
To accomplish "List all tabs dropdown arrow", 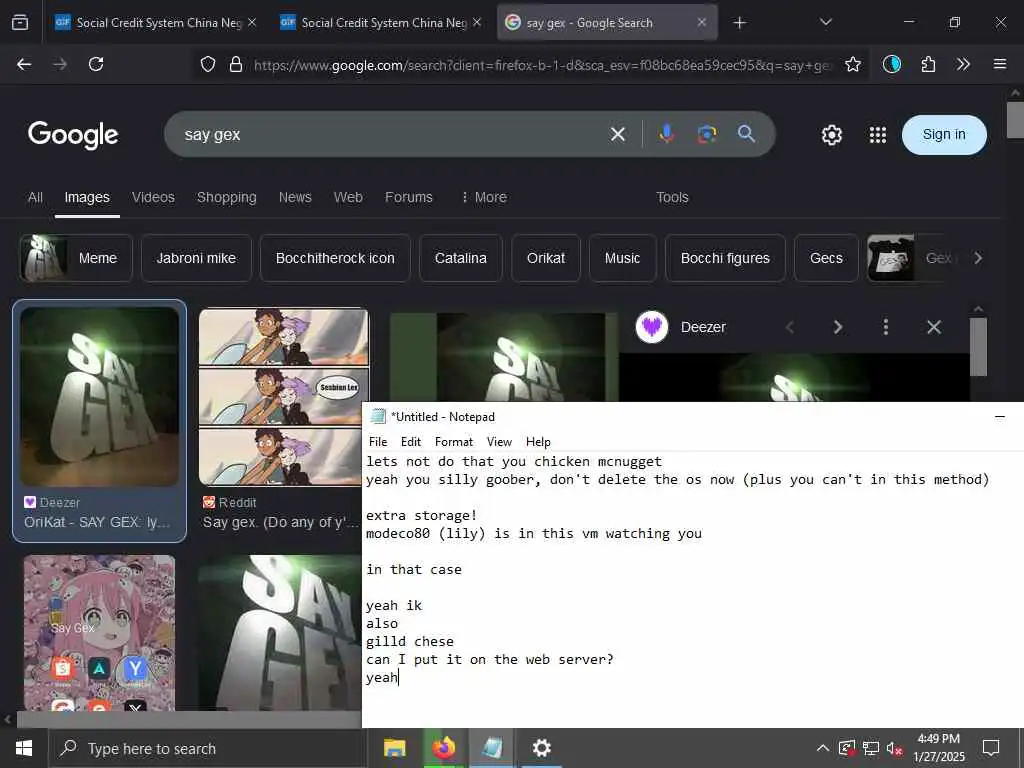I will pos(825,23).
